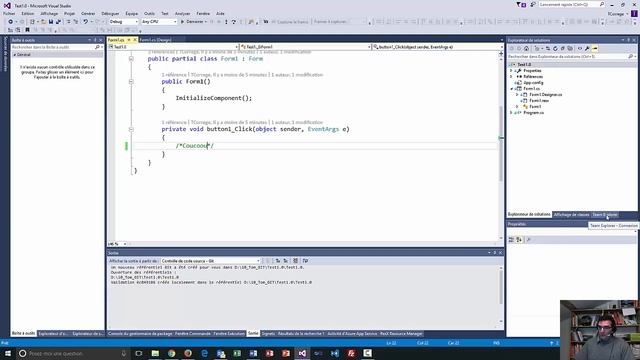Open the editor zoom level dropdown
This screenshot has height=360, width=640.
[125, 244]
